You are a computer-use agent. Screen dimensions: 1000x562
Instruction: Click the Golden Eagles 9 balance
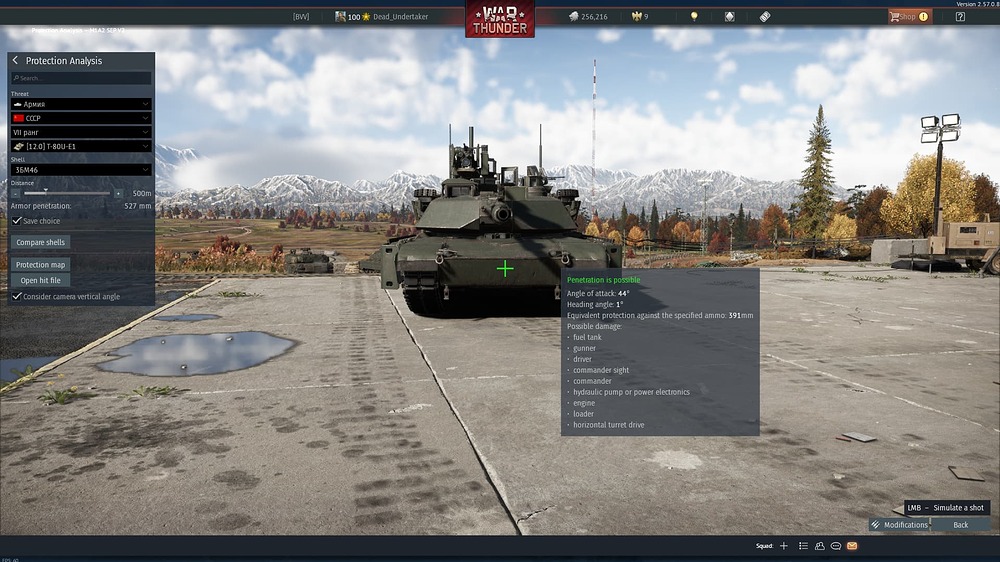(640, 17)
